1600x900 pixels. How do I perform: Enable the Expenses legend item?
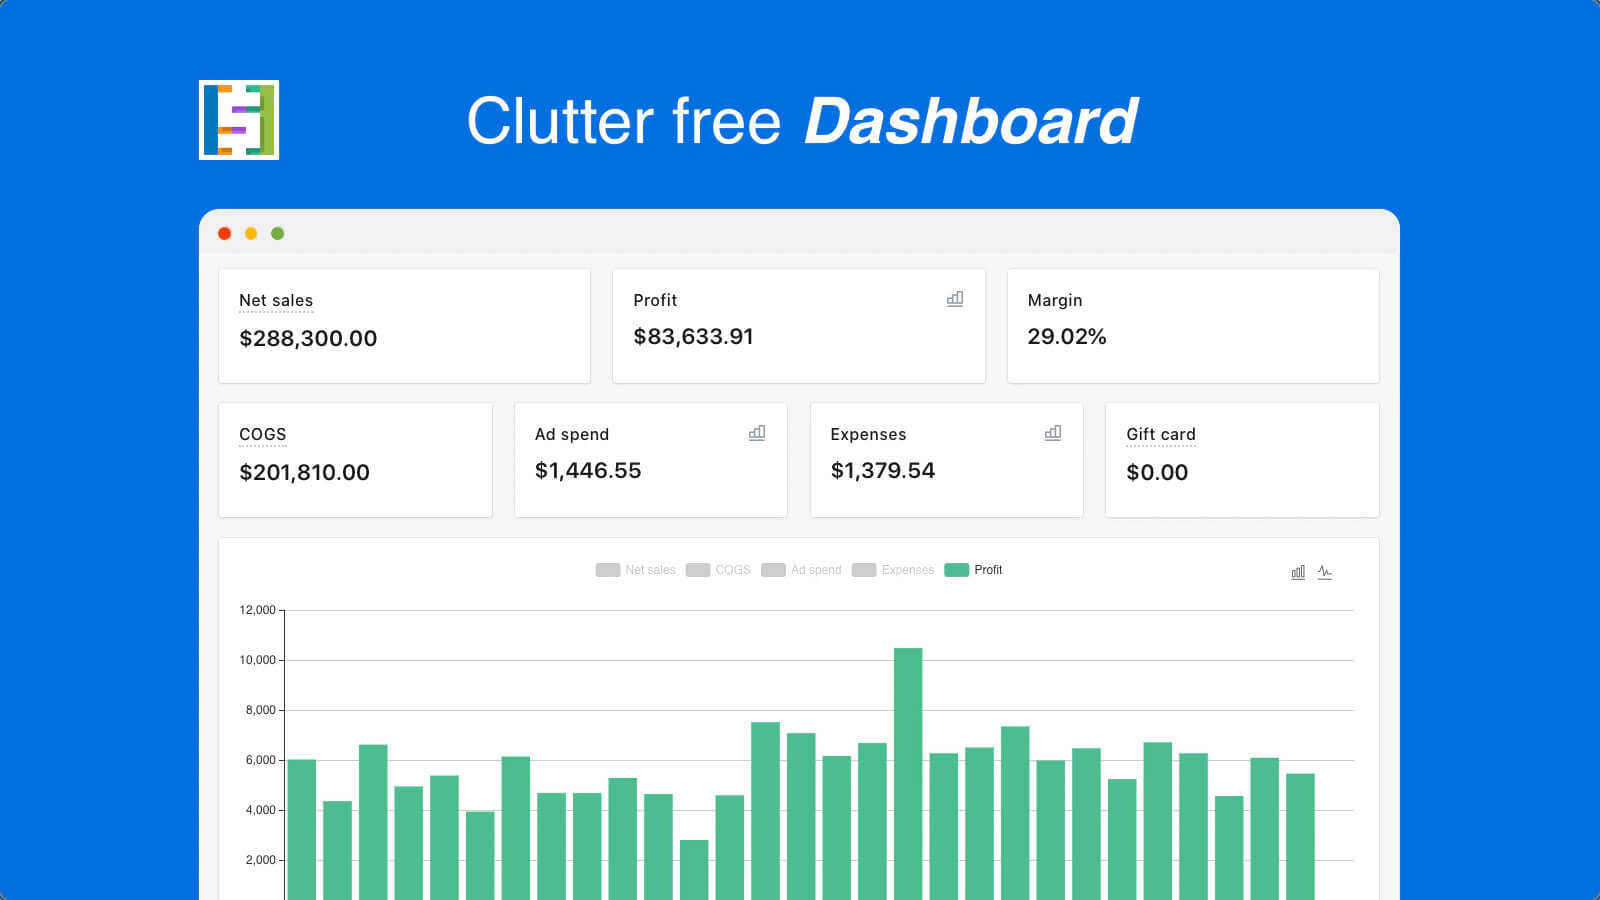893,569
